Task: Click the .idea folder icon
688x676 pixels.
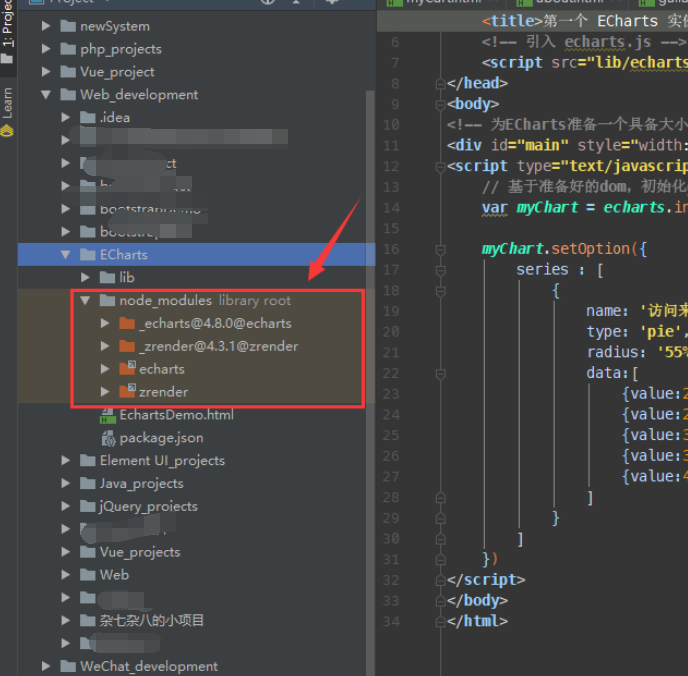Action: pyautogui.click(x=88, y=118)
